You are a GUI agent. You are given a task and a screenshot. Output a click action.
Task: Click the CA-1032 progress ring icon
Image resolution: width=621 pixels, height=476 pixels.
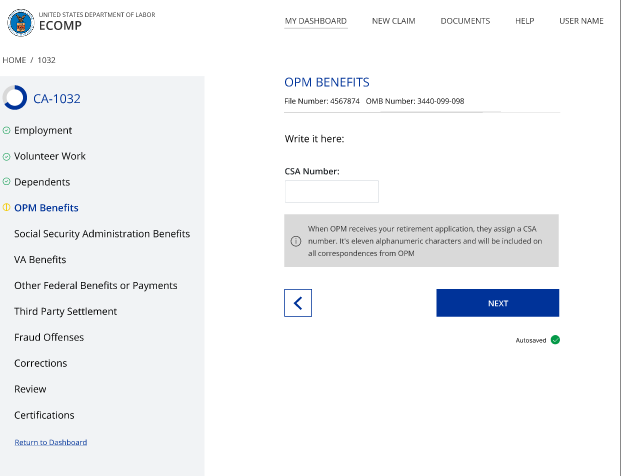point(15,98)
